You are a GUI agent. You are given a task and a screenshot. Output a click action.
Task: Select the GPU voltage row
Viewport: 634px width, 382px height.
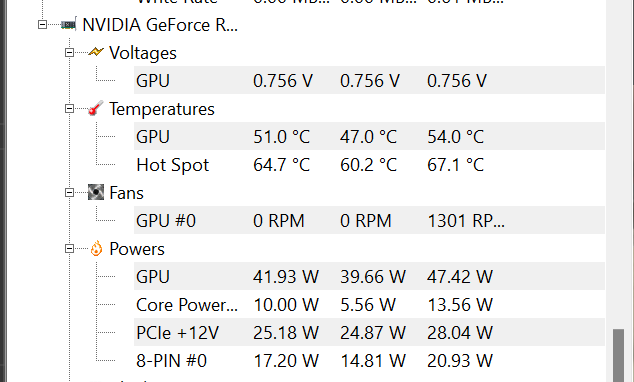(x=369, y=80)
